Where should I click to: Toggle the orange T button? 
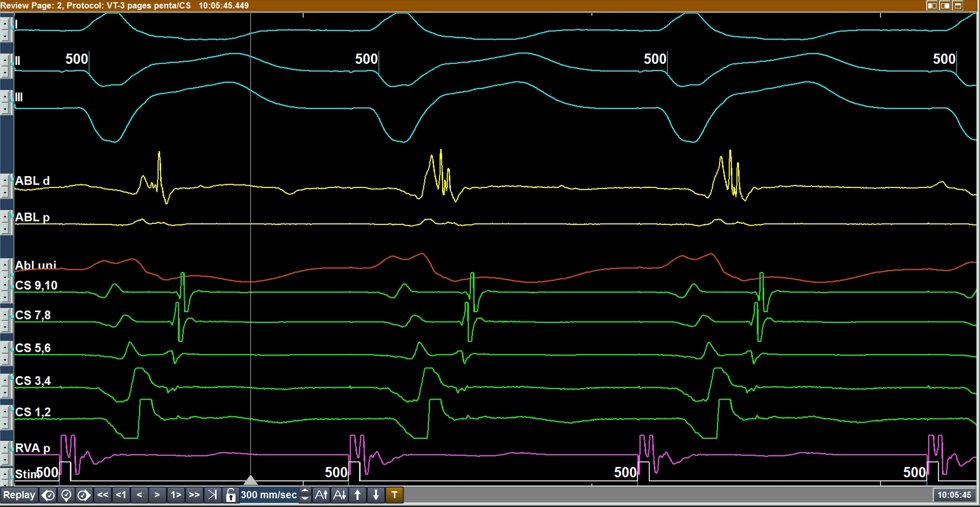point(394,495)
